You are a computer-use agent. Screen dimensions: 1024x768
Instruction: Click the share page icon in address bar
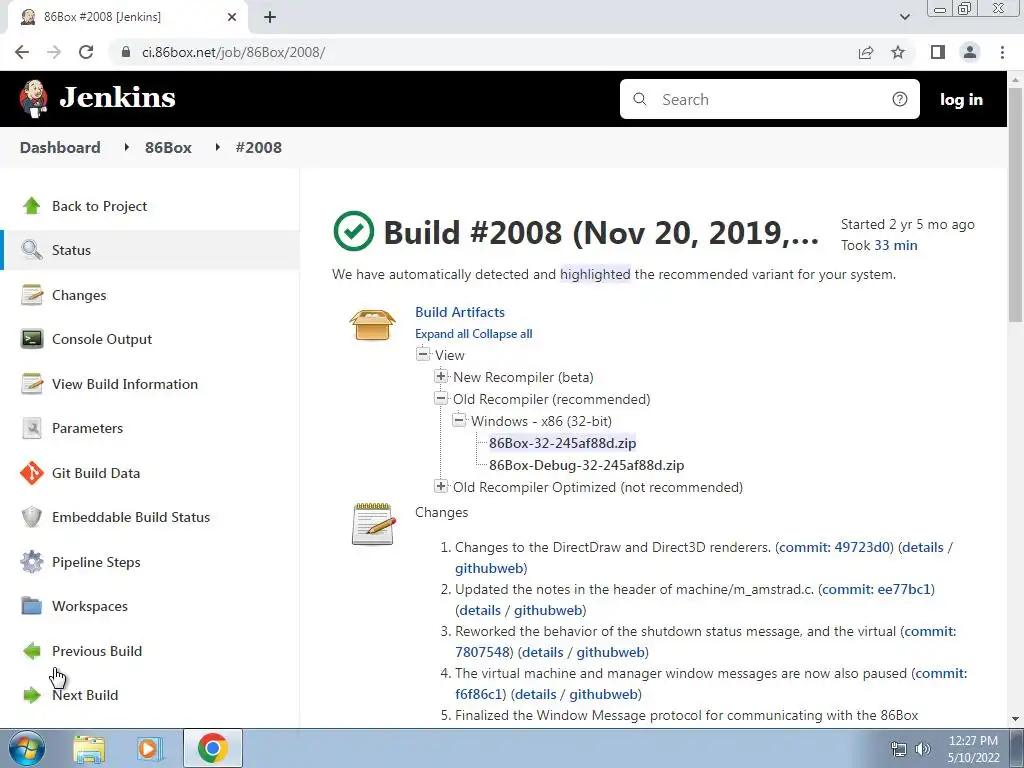866,52
